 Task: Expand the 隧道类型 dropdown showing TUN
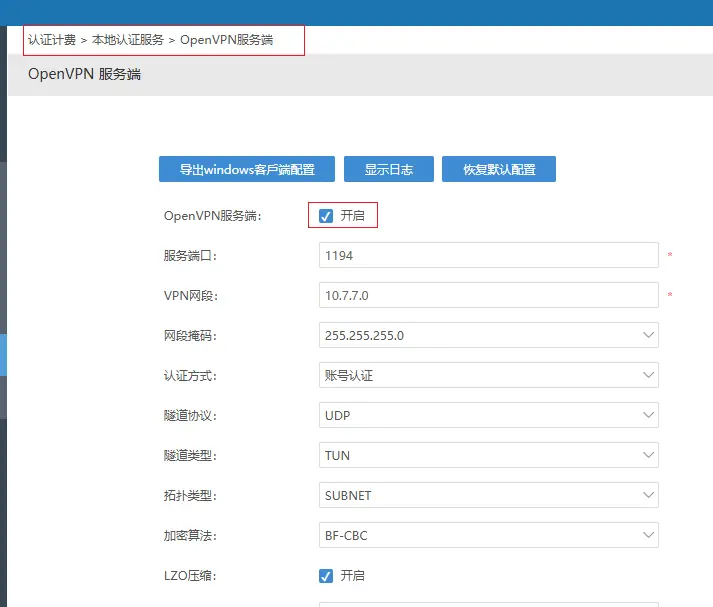[488, 455]
